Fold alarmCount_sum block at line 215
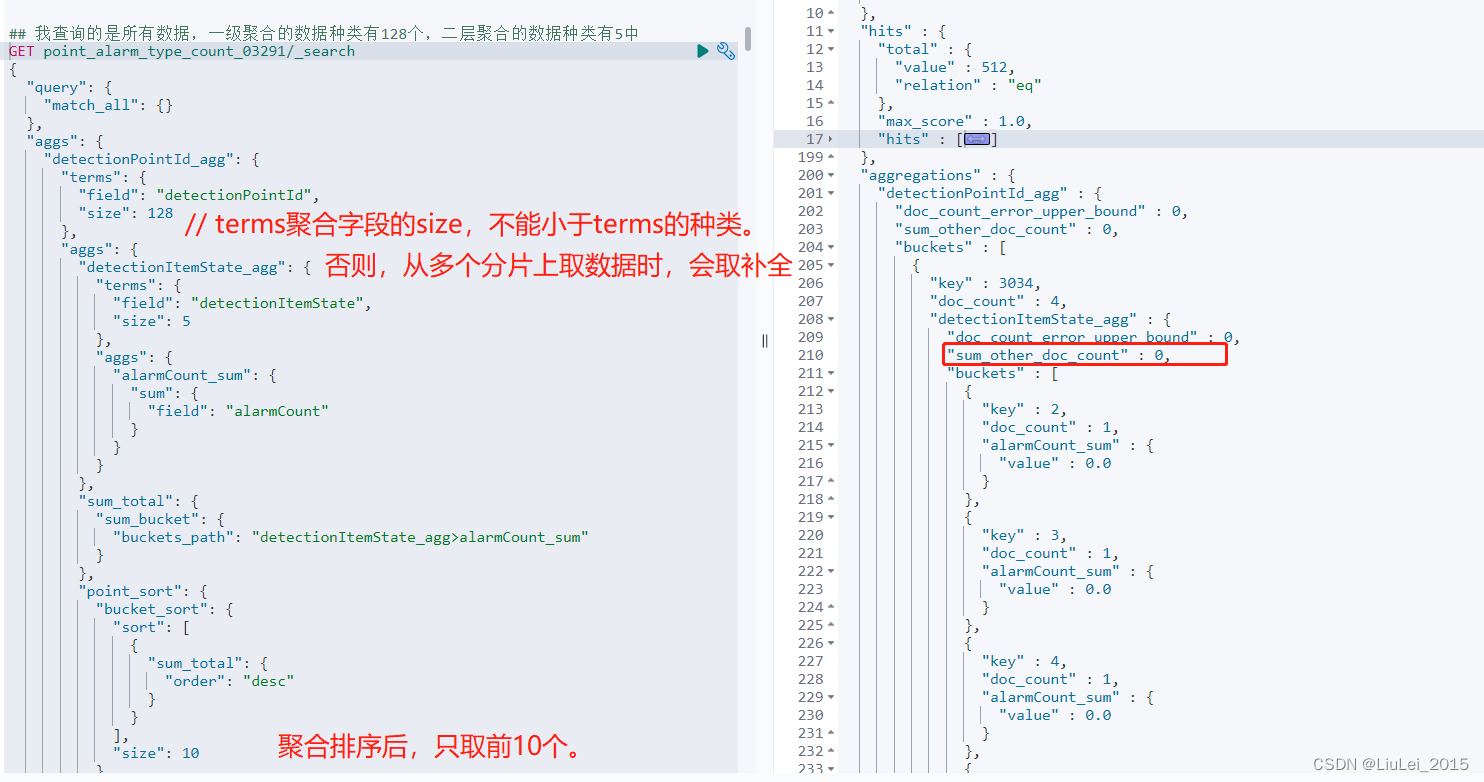The height and width of the screenshot is (782, 1484). [831, 445]
